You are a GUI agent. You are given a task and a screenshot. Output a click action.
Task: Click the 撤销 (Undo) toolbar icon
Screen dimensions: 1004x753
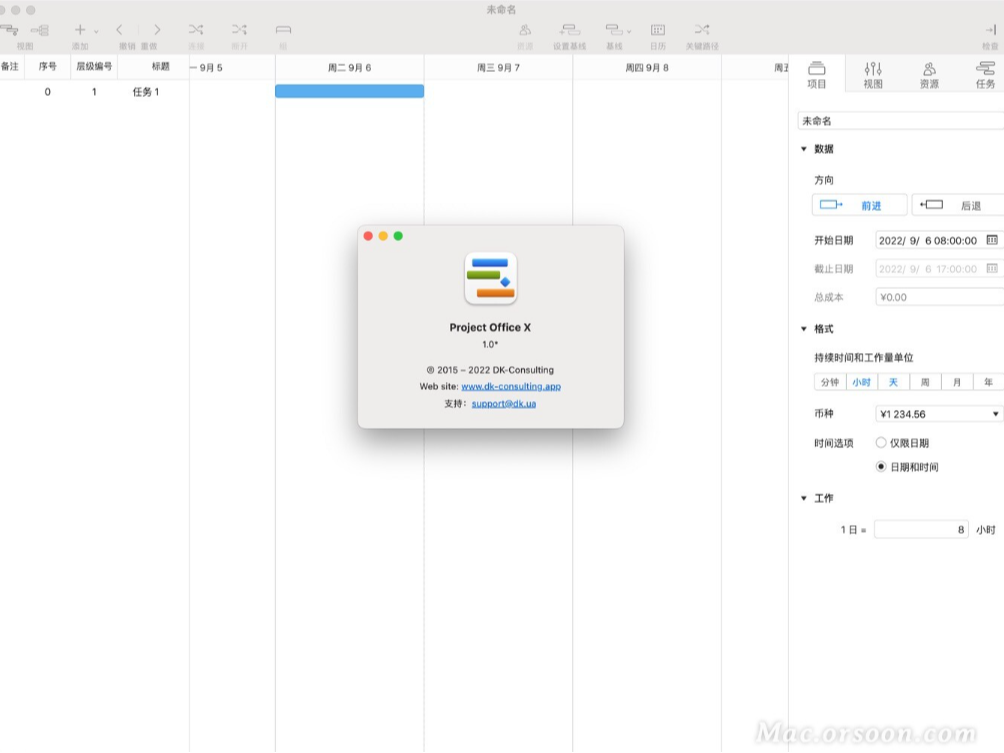coord(120,30)
